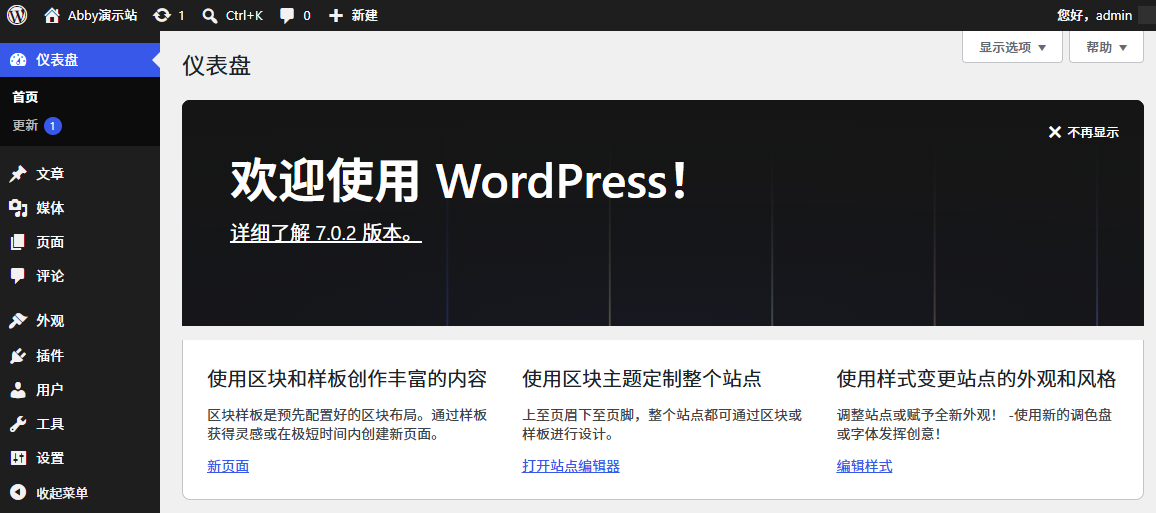
Task: Click the home icon beside Abby演示站
Action: (52, 15)
